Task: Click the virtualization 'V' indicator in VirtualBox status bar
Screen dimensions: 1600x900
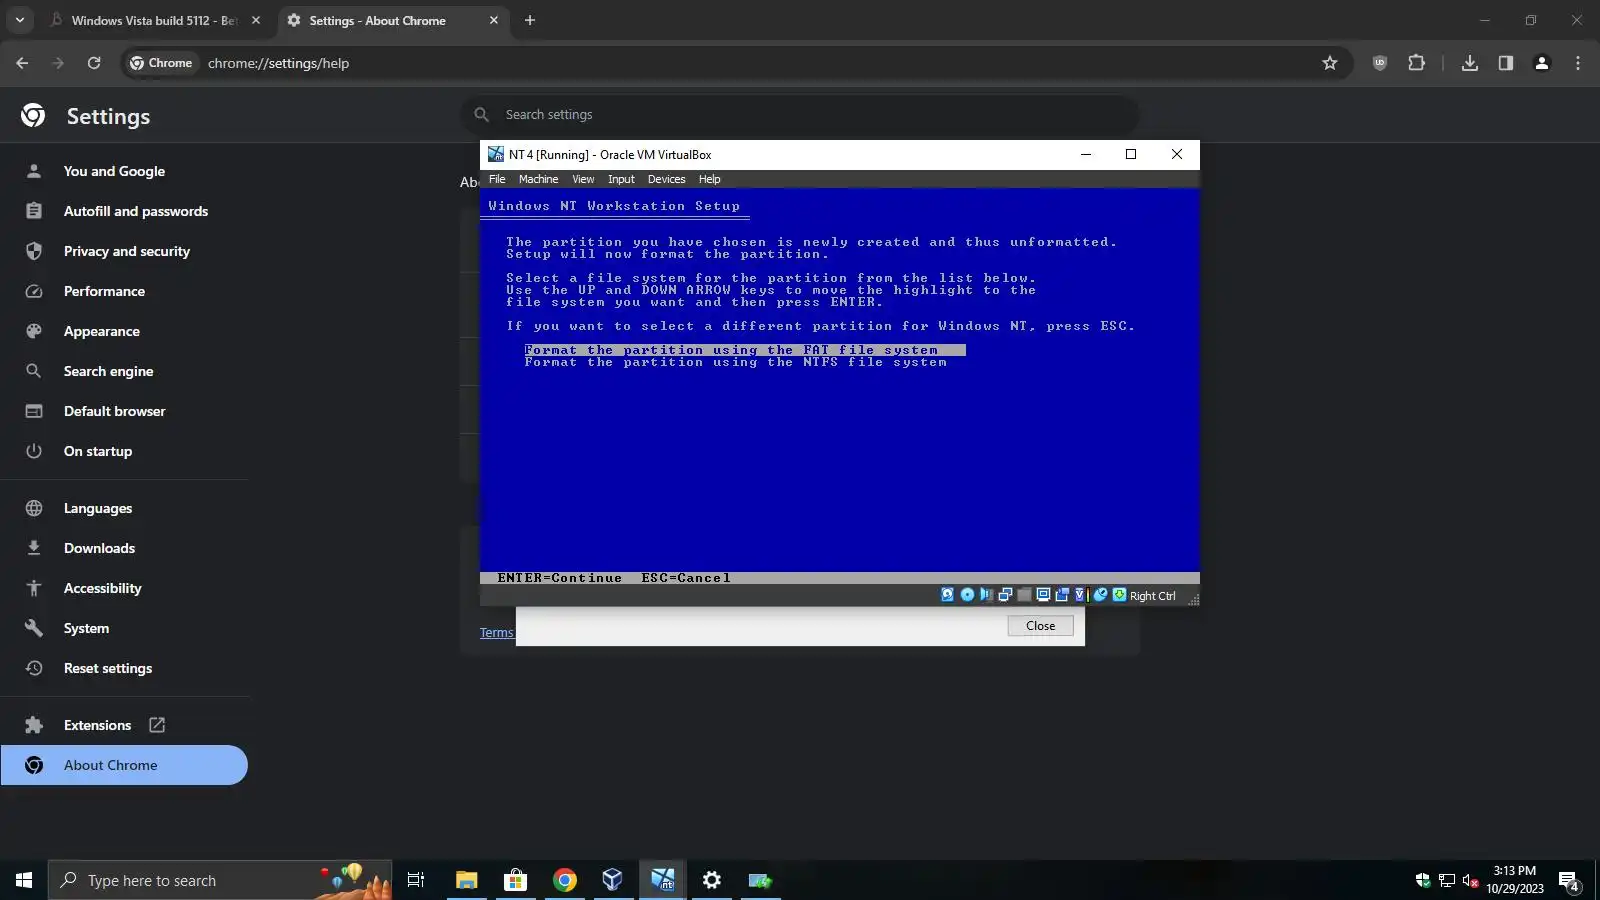Action: pyautogui.click(x=1080, y=595)
